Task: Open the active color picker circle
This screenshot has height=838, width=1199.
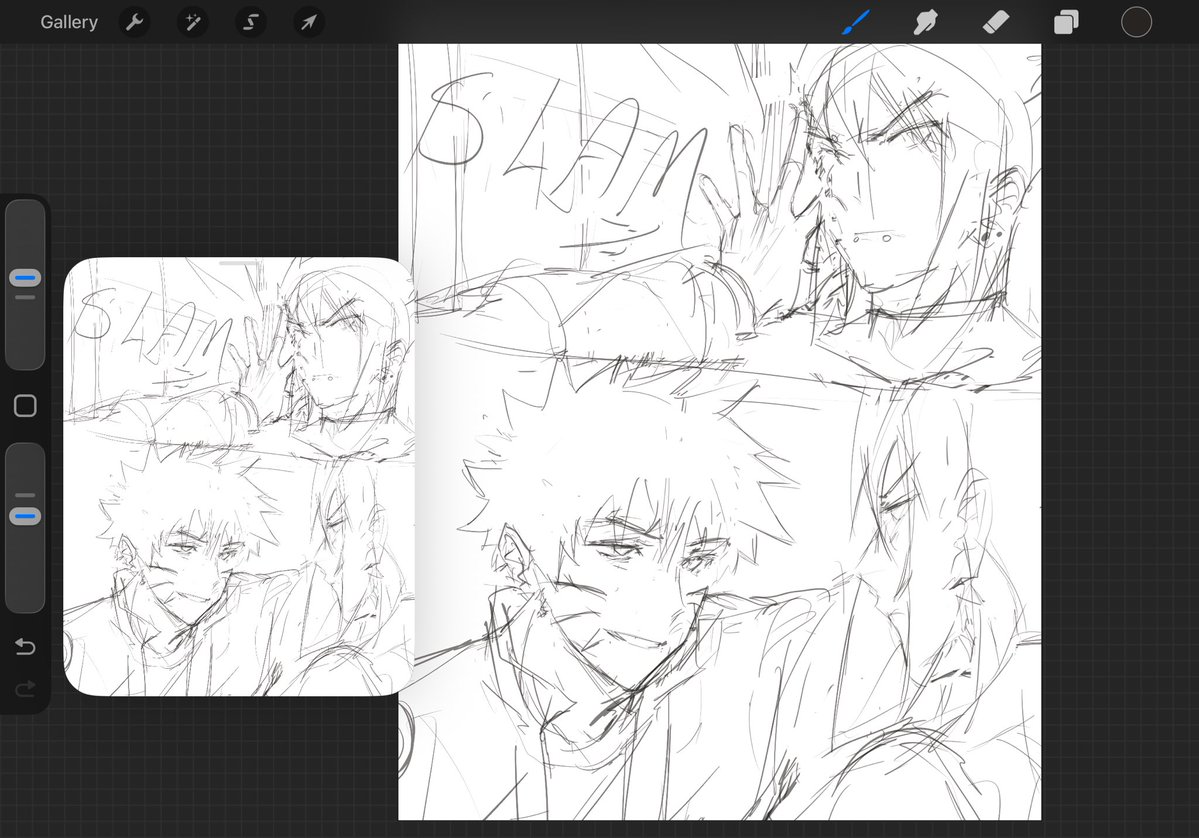Action: point(1136,22)
